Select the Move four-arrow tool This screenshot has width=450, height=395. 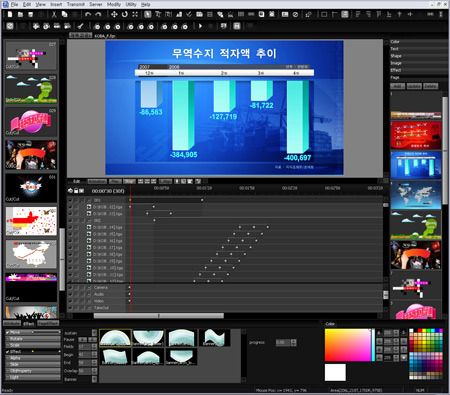[114, 14]
